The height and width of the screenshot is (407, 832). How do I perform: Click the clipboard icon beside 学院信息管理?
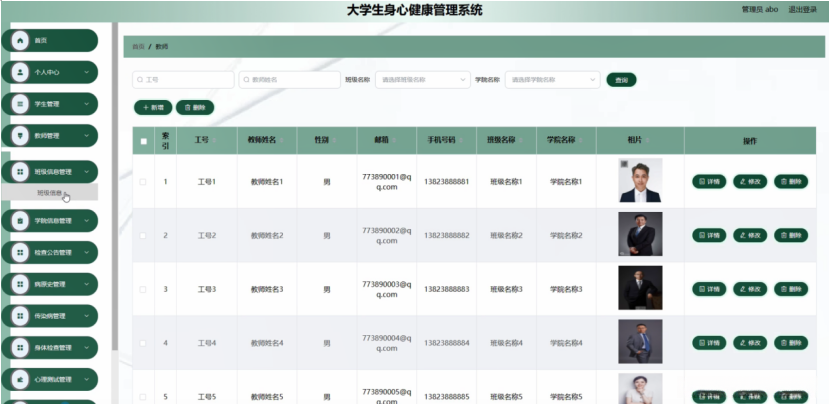click(x=20, y=221)
